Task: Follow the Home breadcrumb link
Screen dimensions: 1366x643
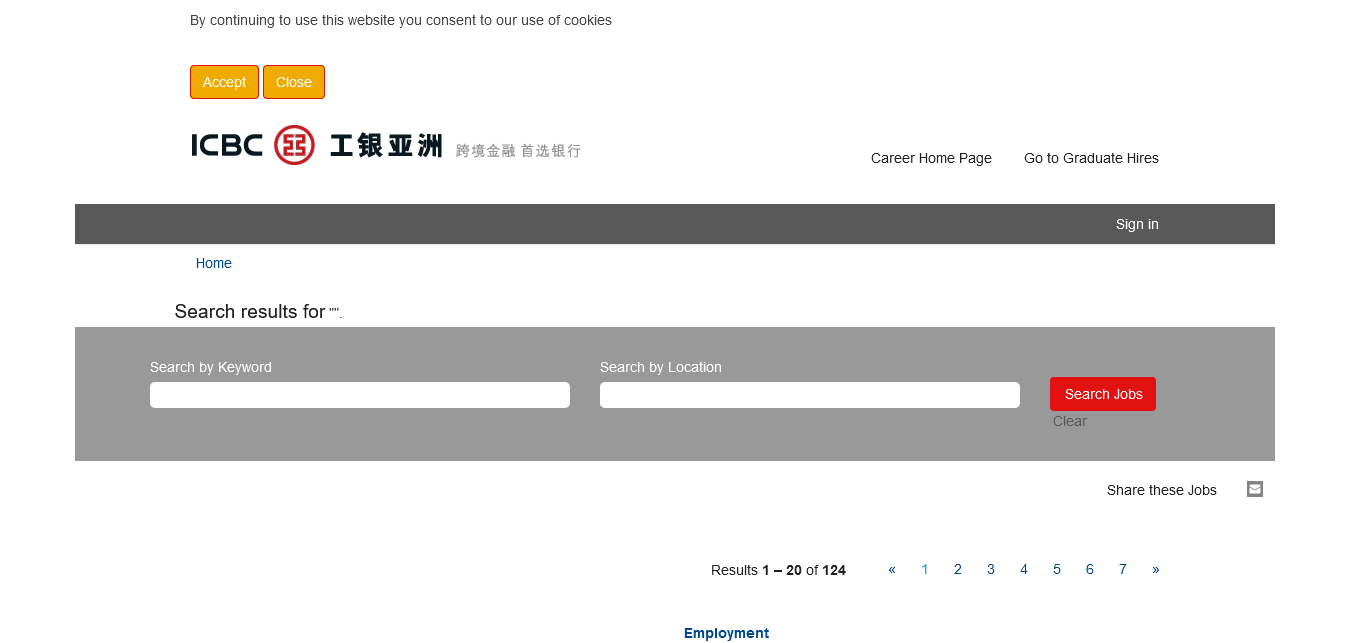Action: pyautogui.click(x=214, y=263)
